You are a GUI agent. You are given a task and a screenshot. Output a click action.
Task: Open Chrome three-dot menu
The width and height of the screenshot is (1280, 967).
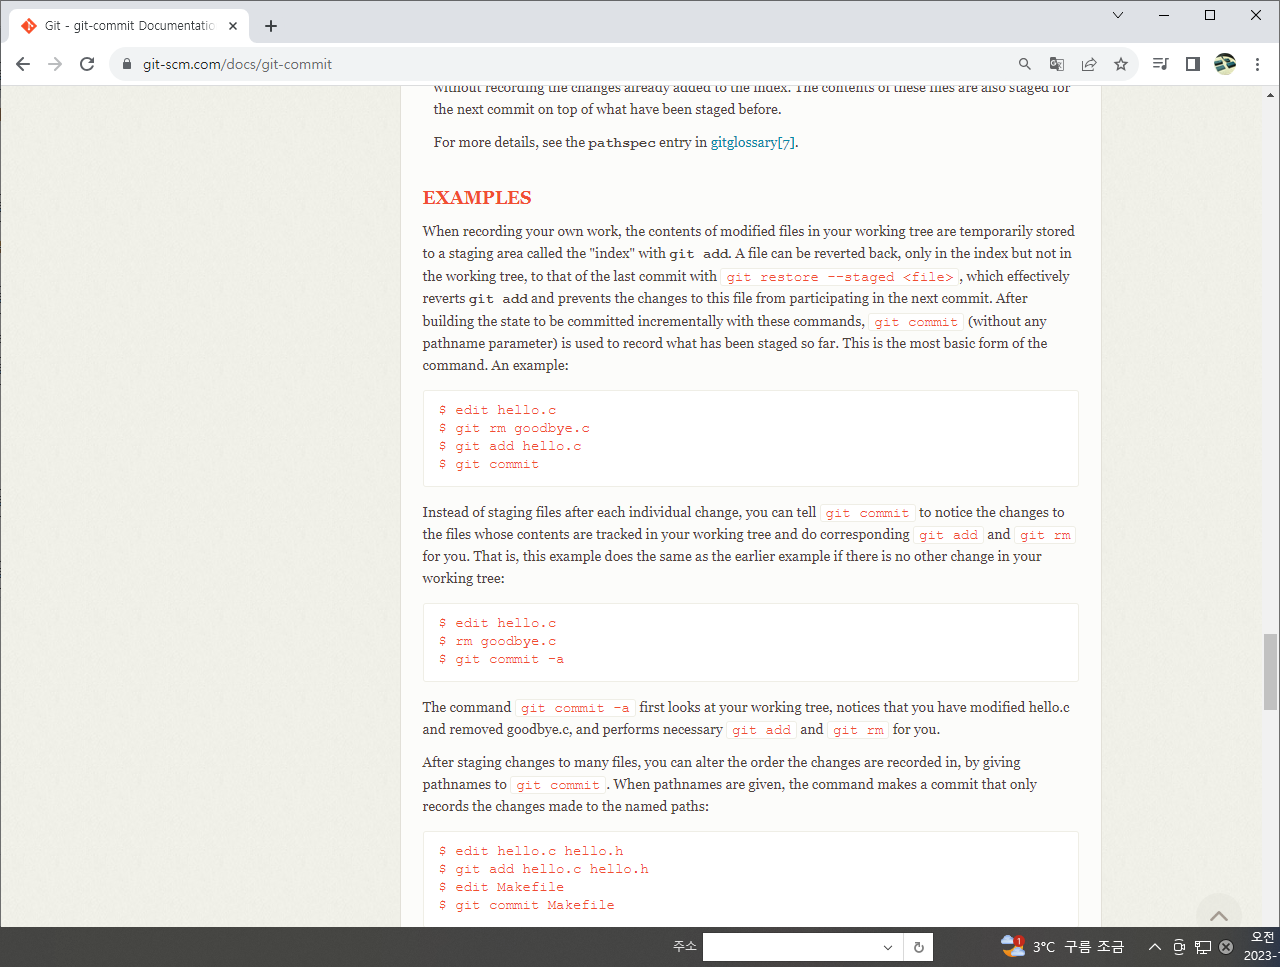point(1257,64)
